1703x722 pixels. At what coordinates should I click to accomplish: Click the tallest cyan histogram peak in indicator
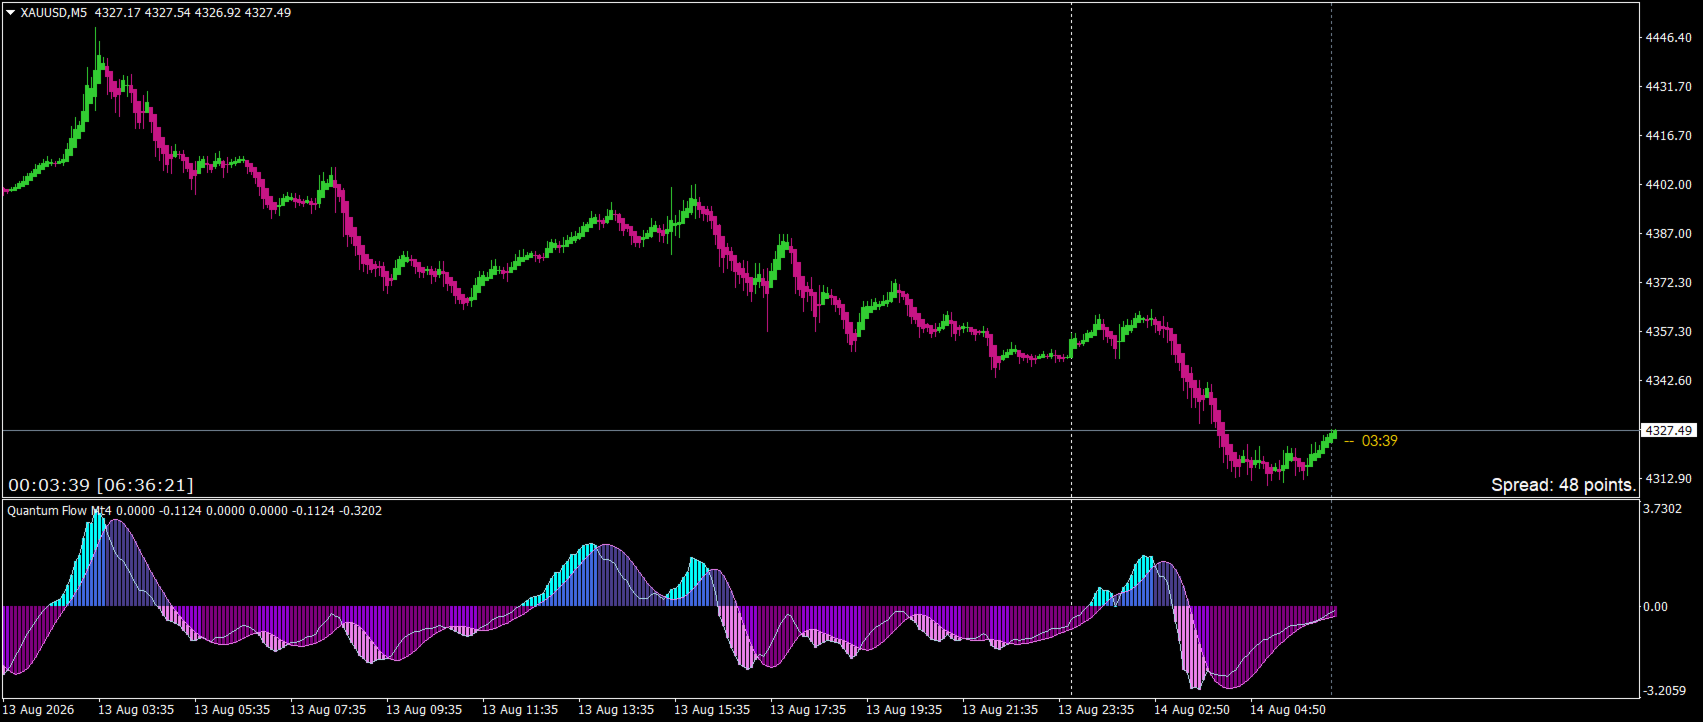pyautogui.click(x=96, y=560)
